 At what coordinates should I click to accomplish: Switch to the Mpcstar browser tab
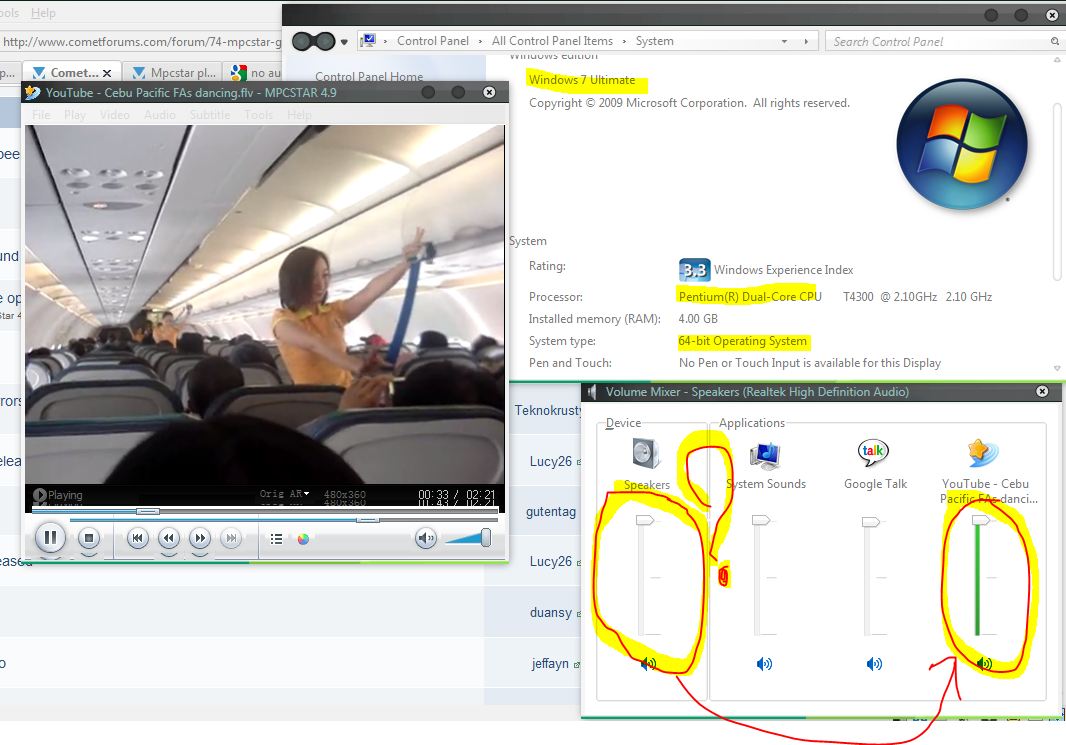180,73
